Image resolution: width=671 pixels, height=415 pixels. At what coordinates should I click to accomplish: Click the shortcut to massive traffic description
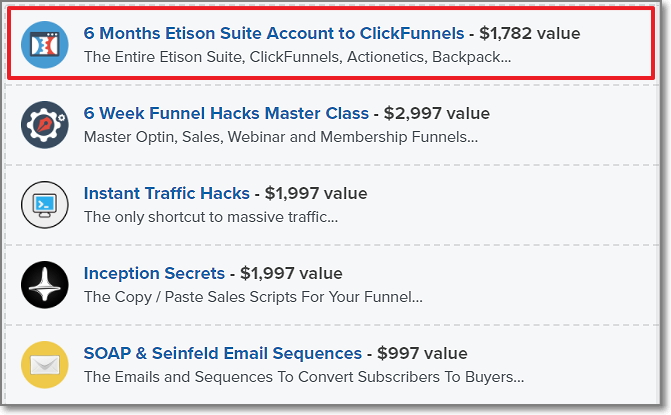[x=210, y=217]
